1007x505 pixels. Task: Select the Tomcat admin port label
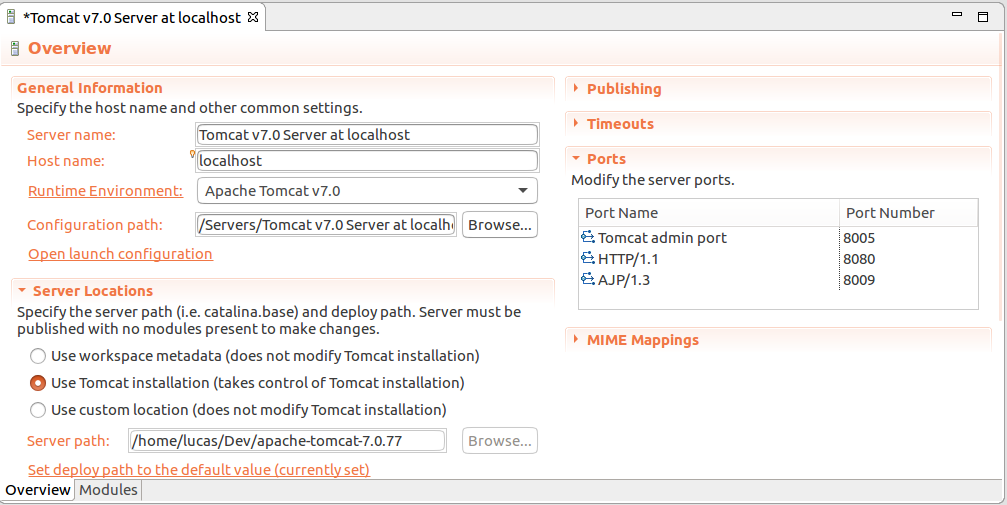pos(662,238)
